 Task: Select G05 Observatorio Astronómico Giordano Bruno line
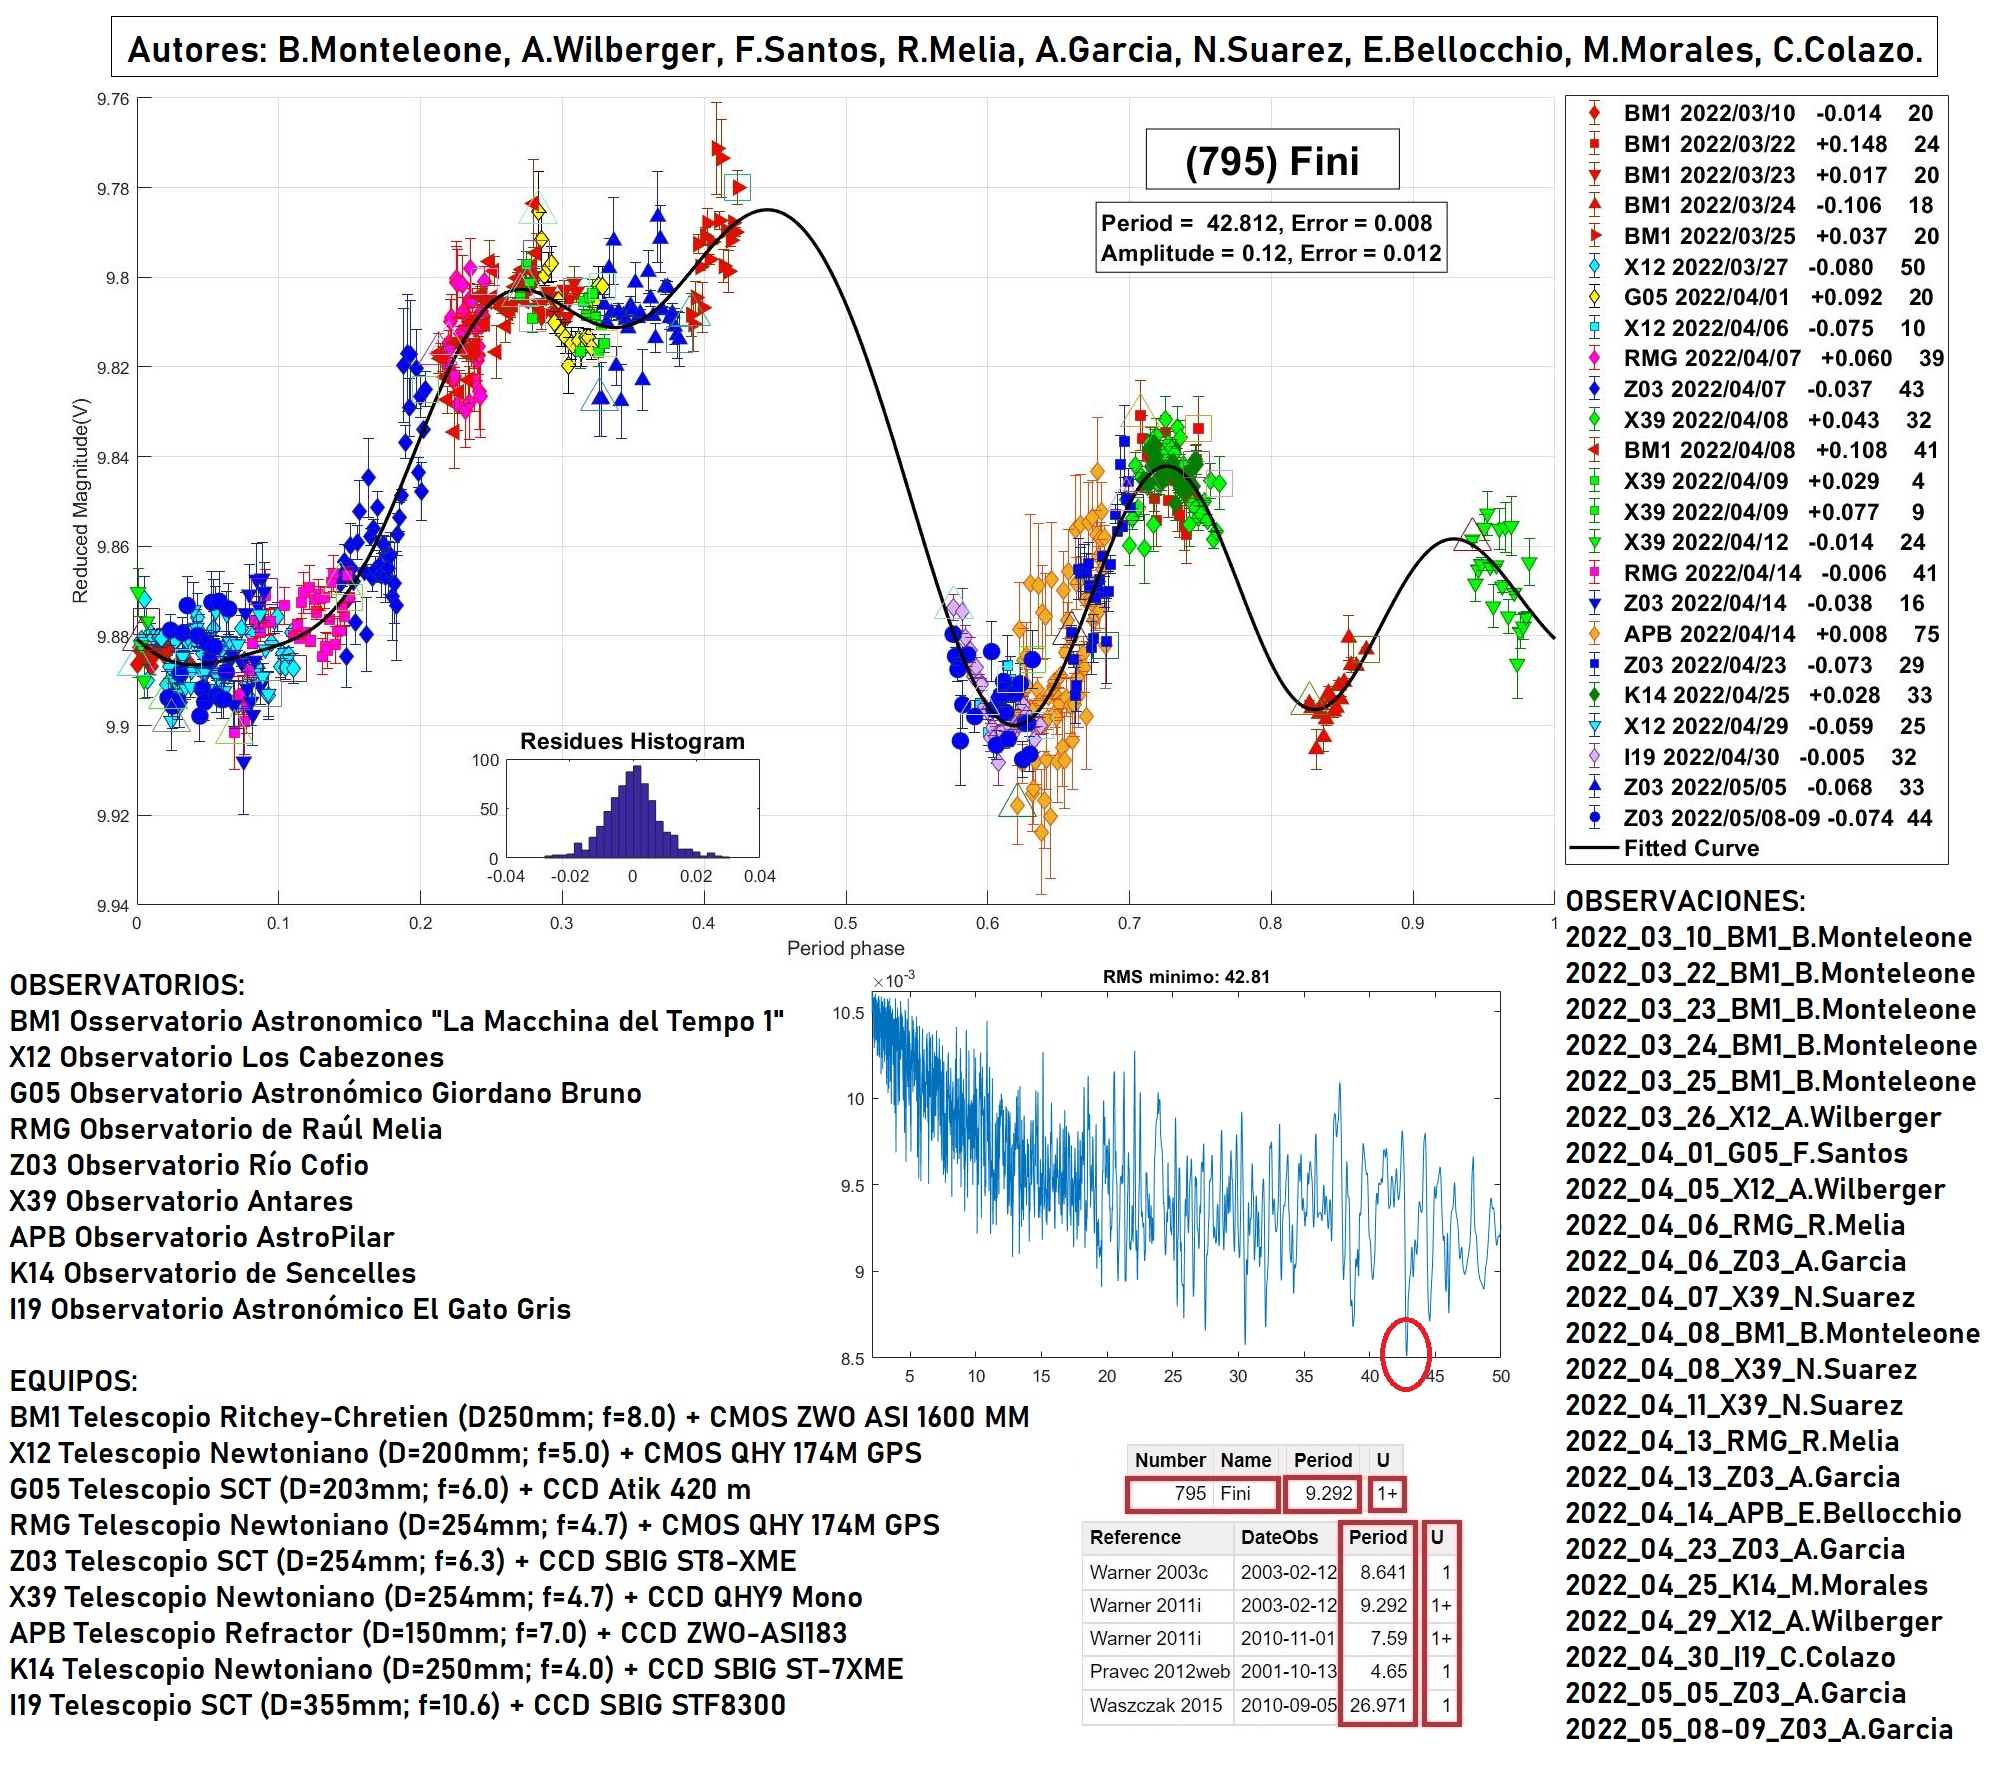[x=325, y=1093]
